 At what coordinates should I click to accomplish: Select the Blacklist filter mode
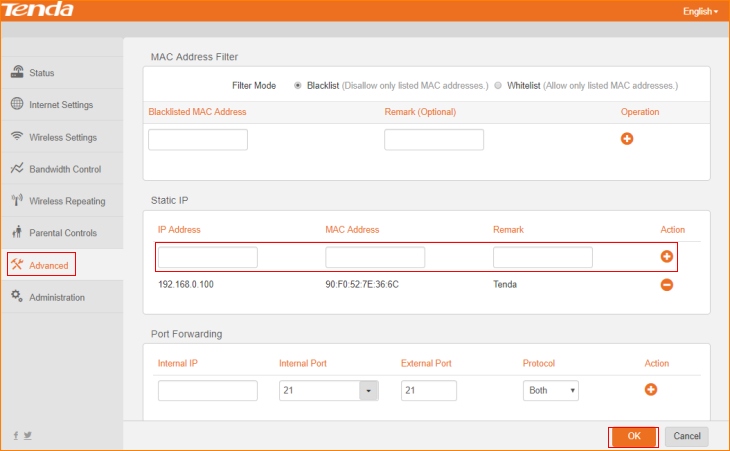click(x=298, y=86)
